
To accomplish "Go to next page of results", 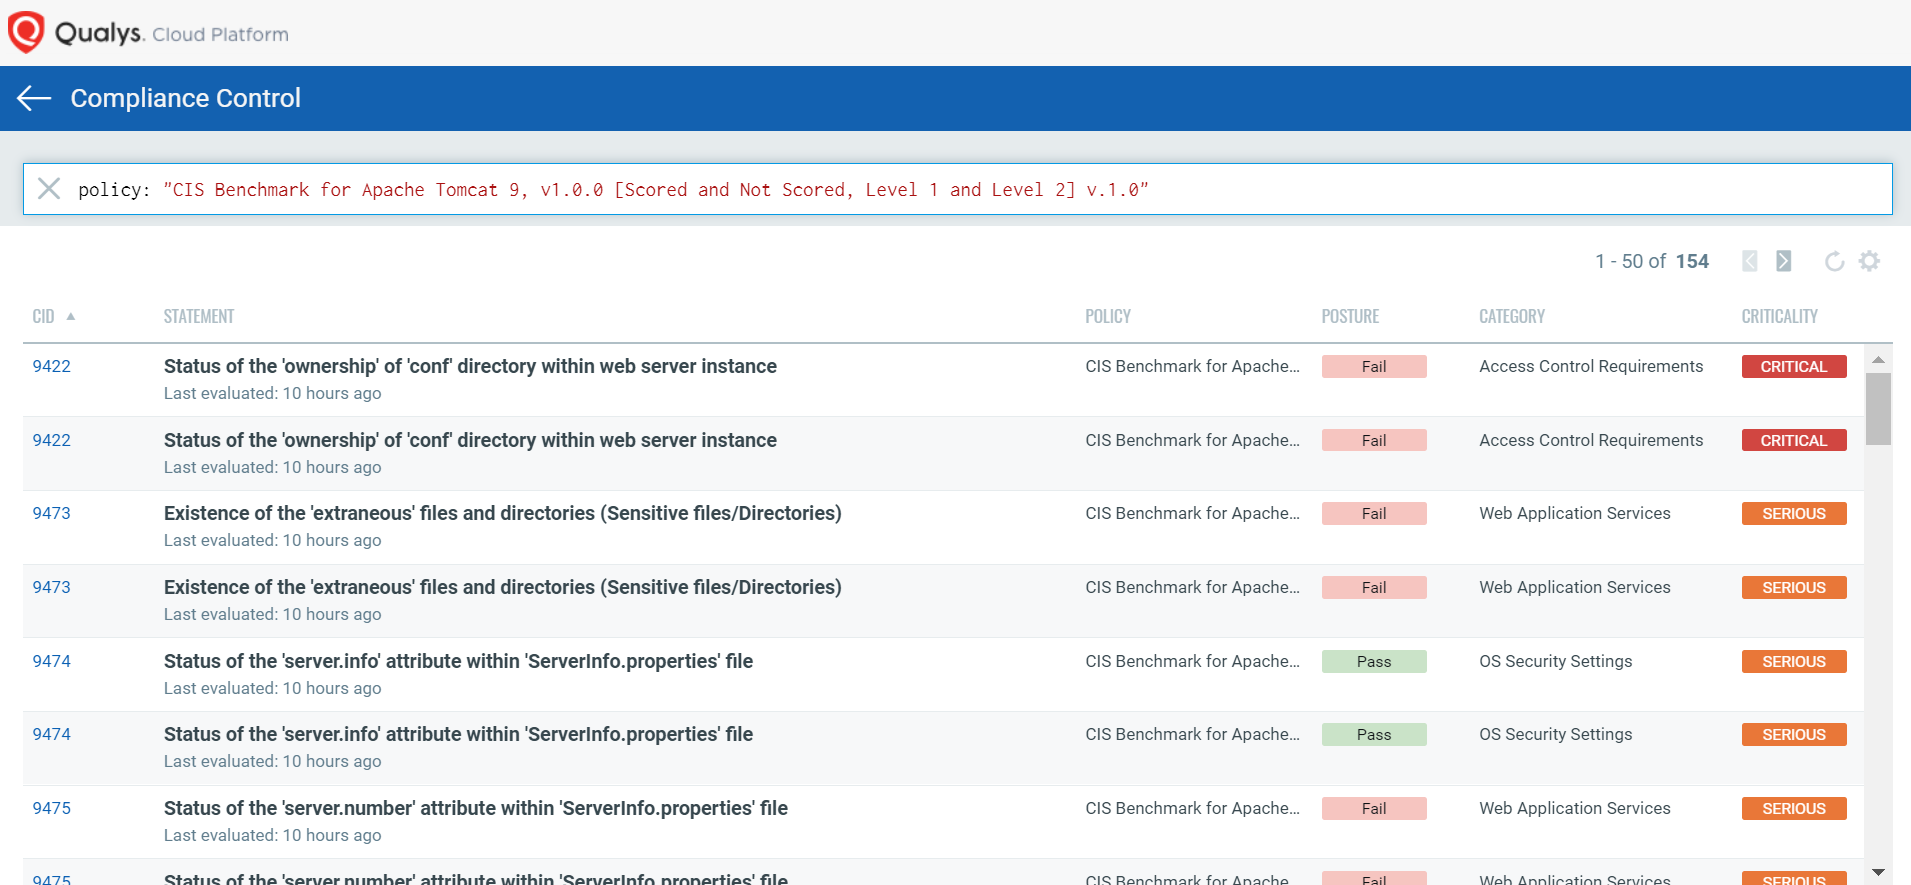I will point(1783,261).
